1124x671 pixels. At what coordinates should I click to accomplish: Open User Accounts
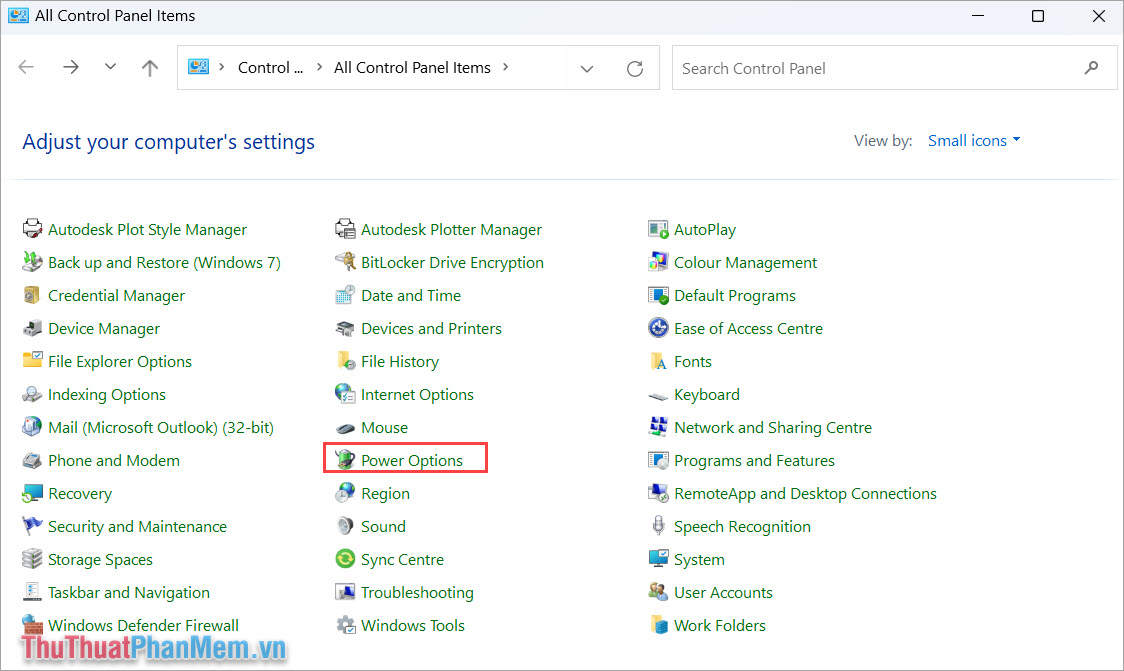(722, 591)
